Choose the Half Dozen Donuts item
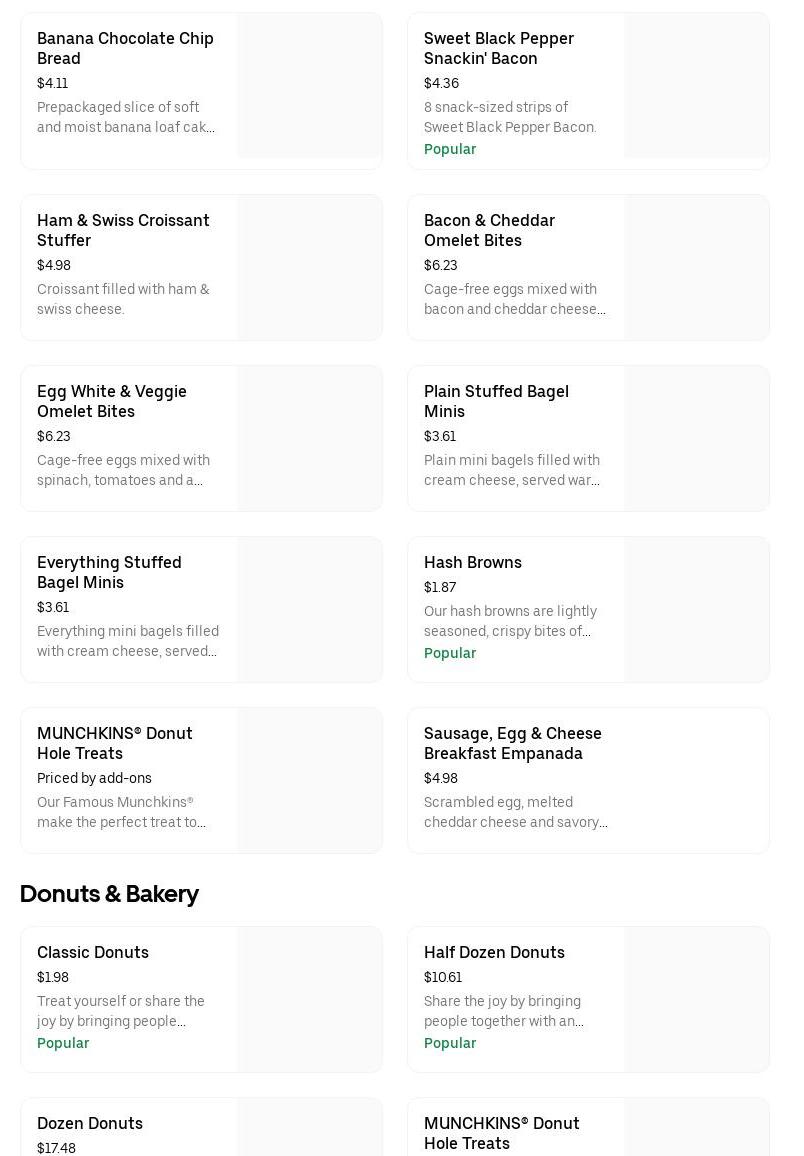 [x=494, y=952]
